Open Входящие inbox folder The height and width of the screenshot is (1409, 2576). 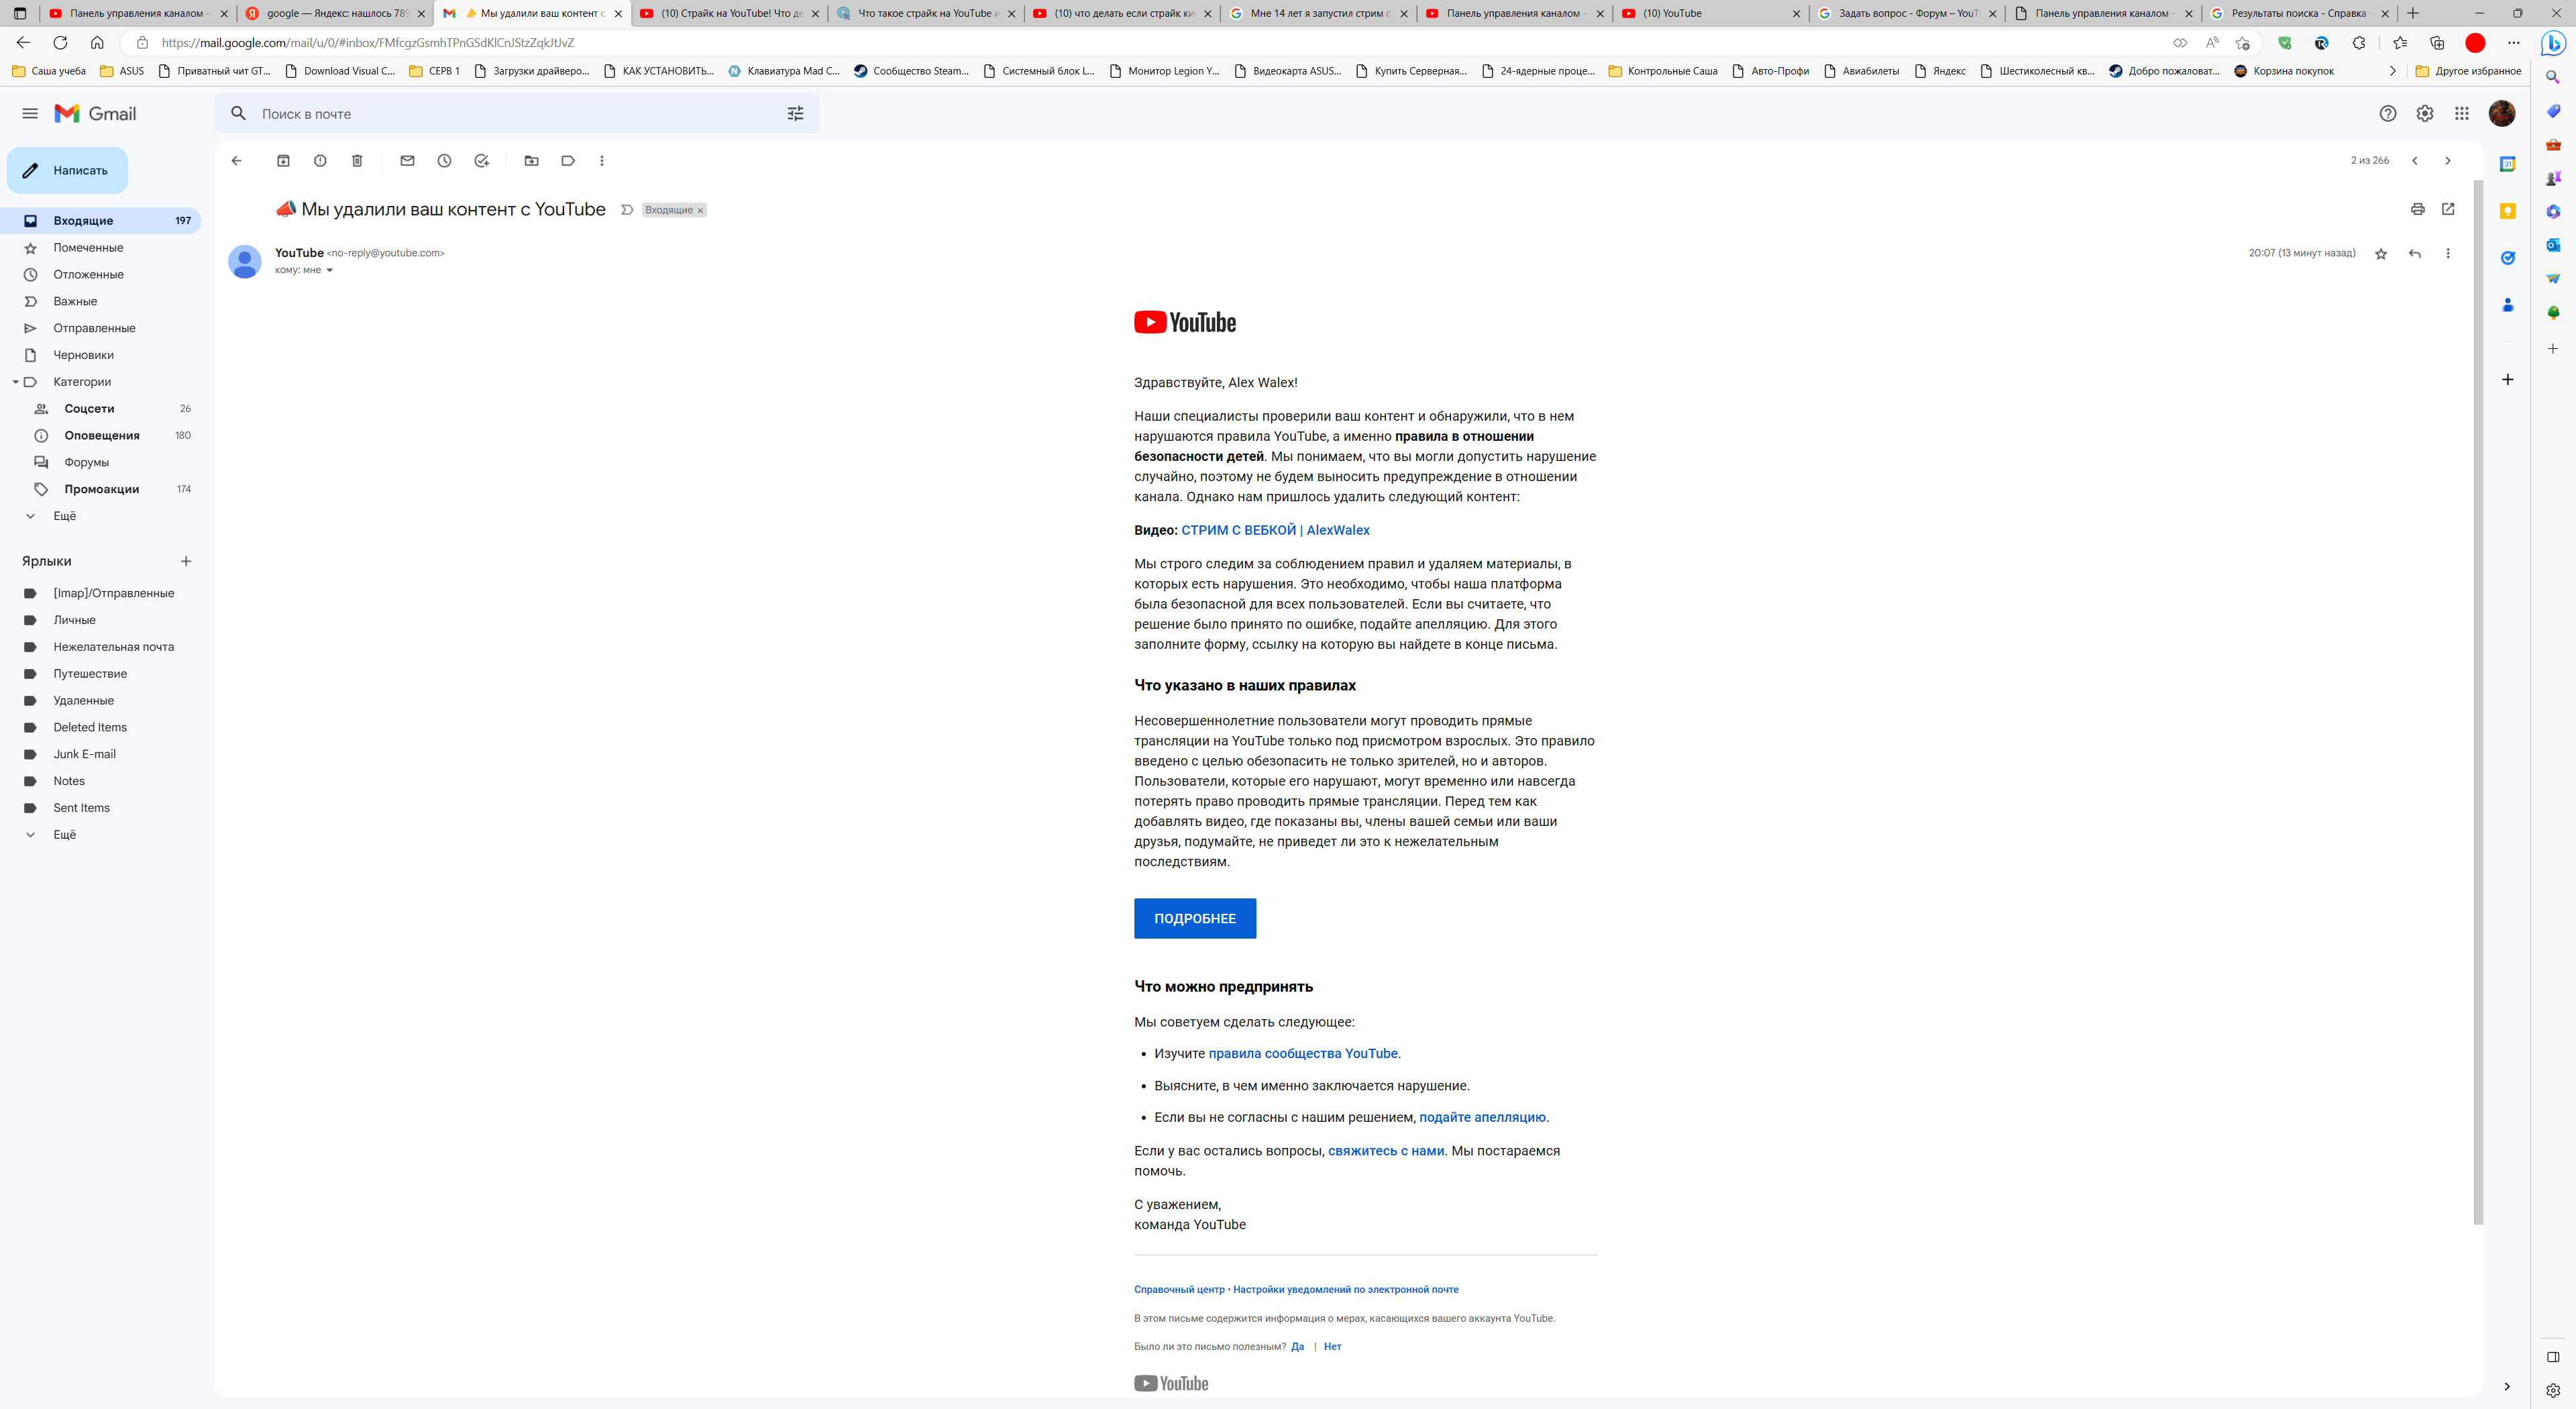100,221
